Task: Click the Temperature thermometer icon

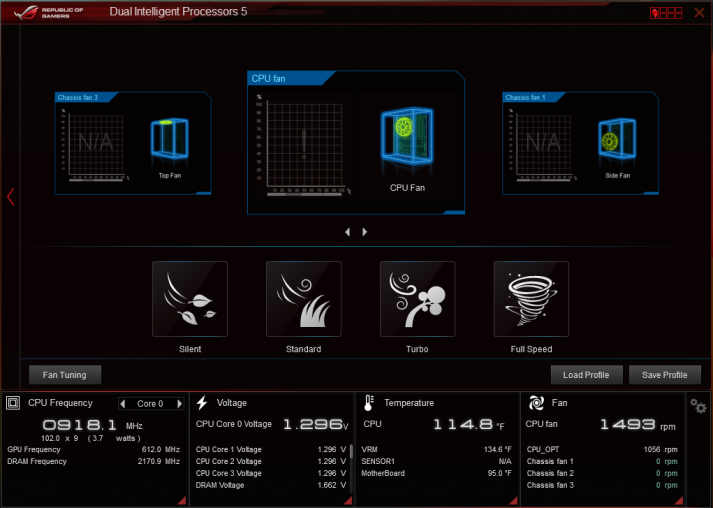Action: [369, 403]
